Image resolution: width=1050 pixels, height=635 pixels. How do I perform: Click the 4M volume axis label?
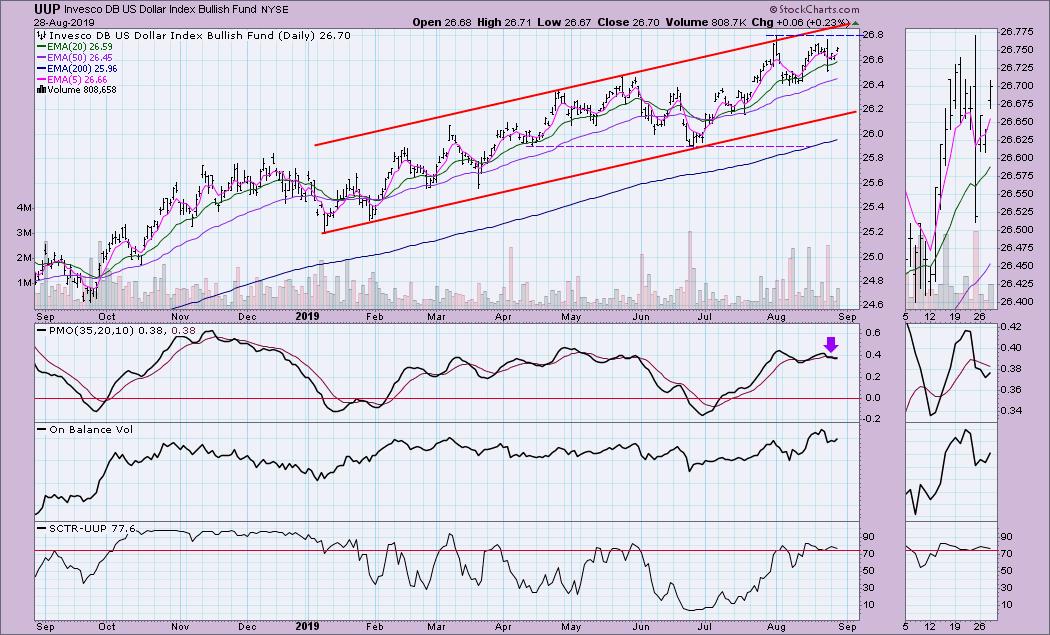point(24,208)
